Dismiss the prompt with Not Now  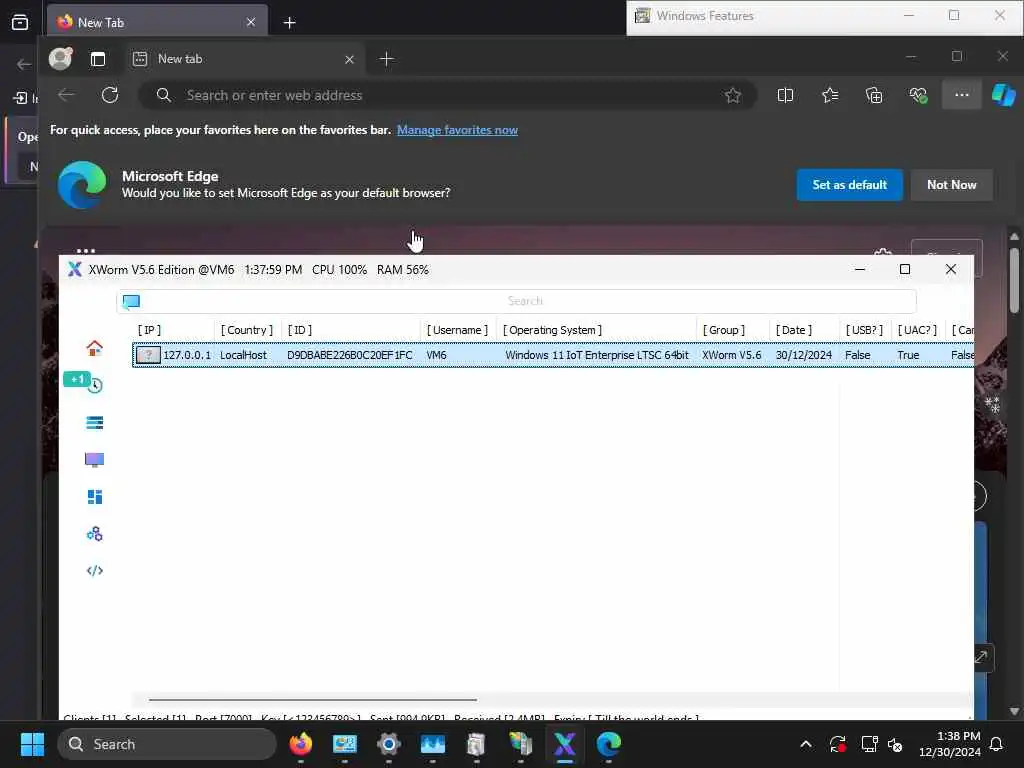tap(952, 185)
